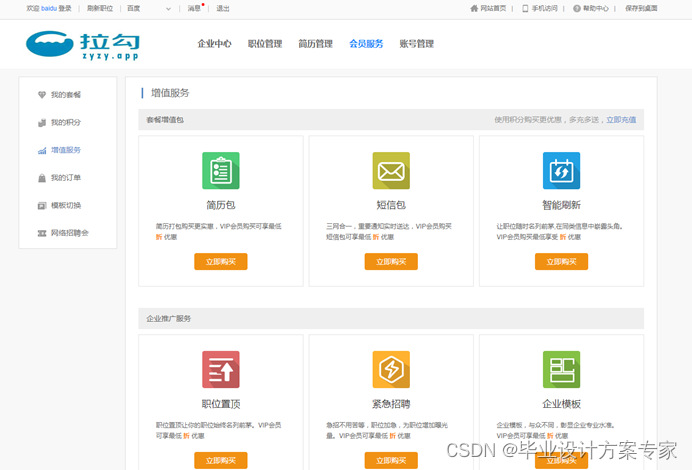Click the 帮助中心 link
The width and height of the screenshot is (692, 470).
click(596, 8)
